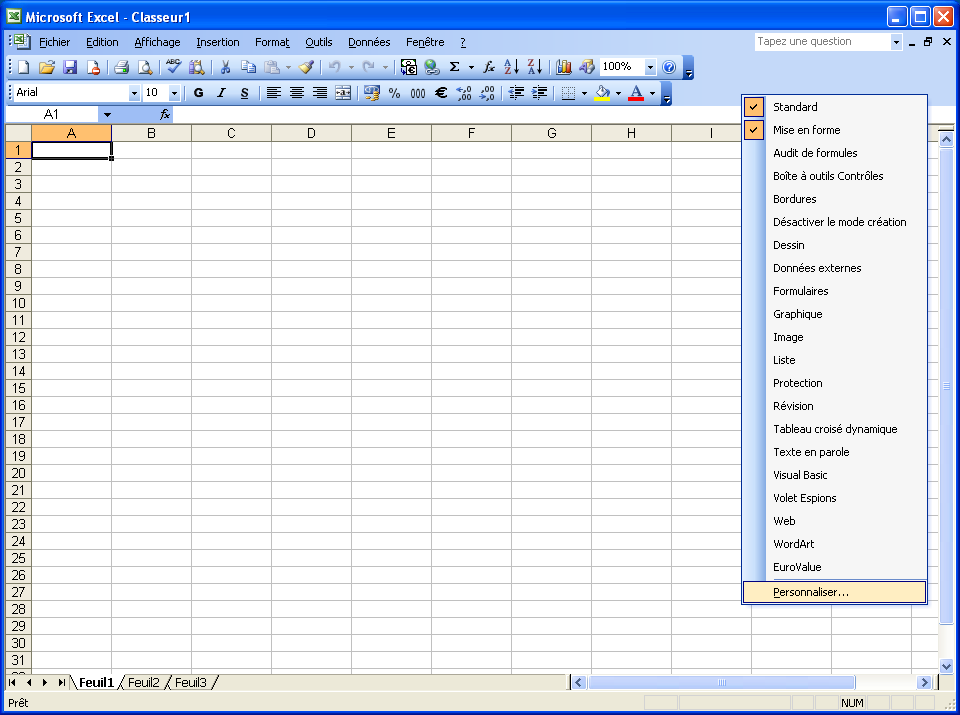Jump to the last sheet tab with the scroll arrow
The image size is (960, 715).
[61, 683]
